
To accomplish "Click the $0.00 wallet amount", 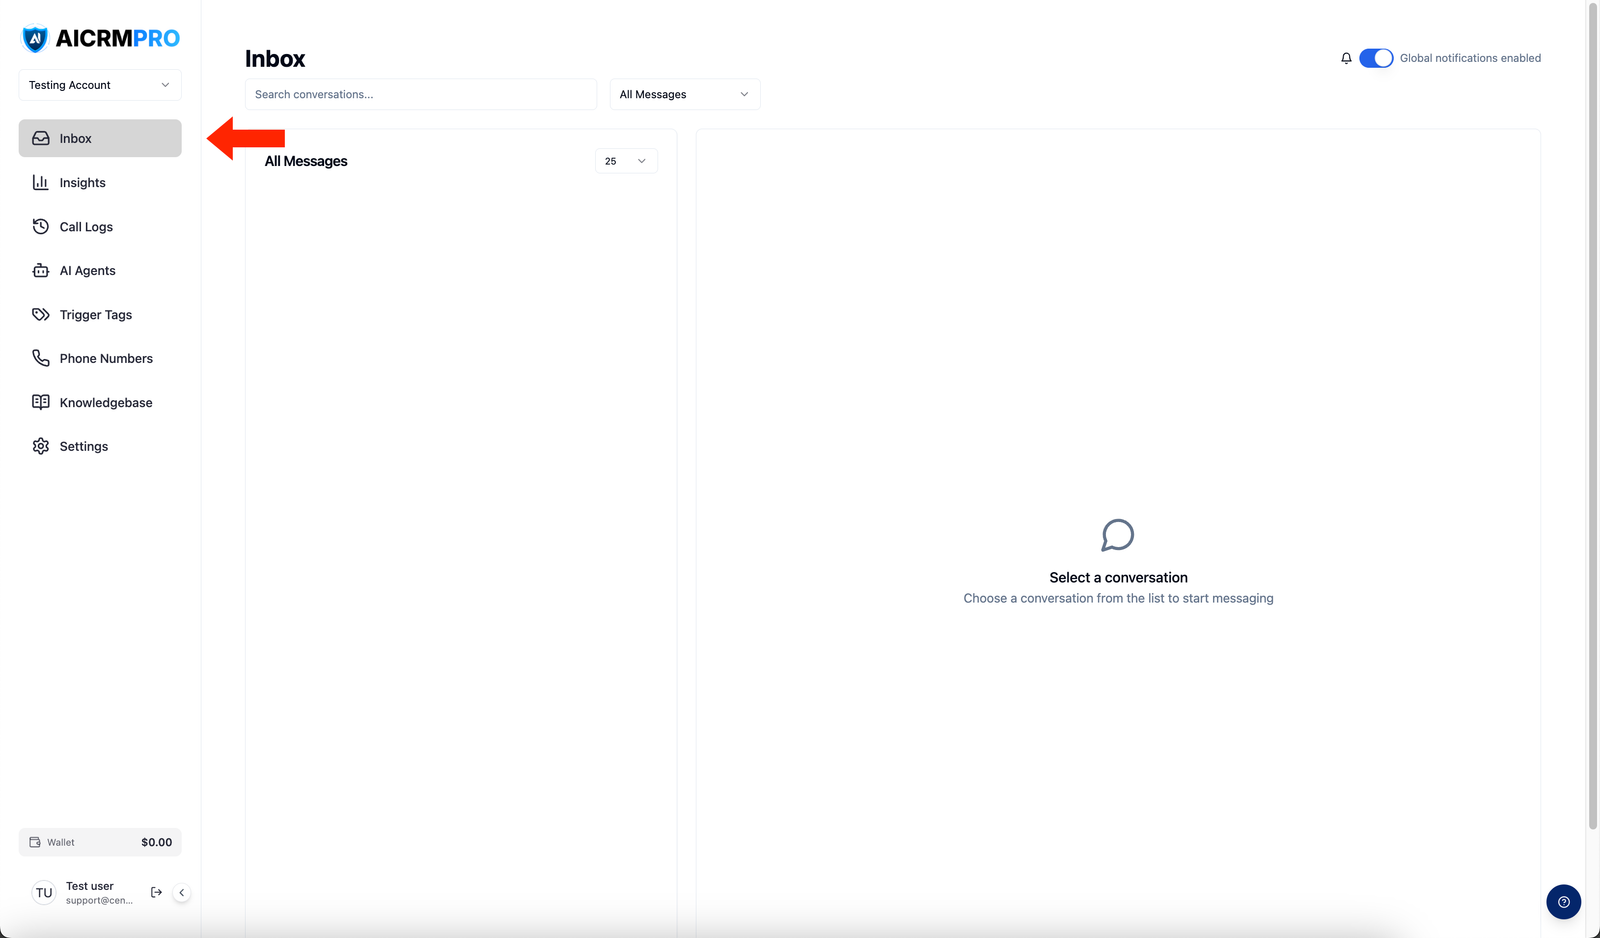I will click(156, 842).
